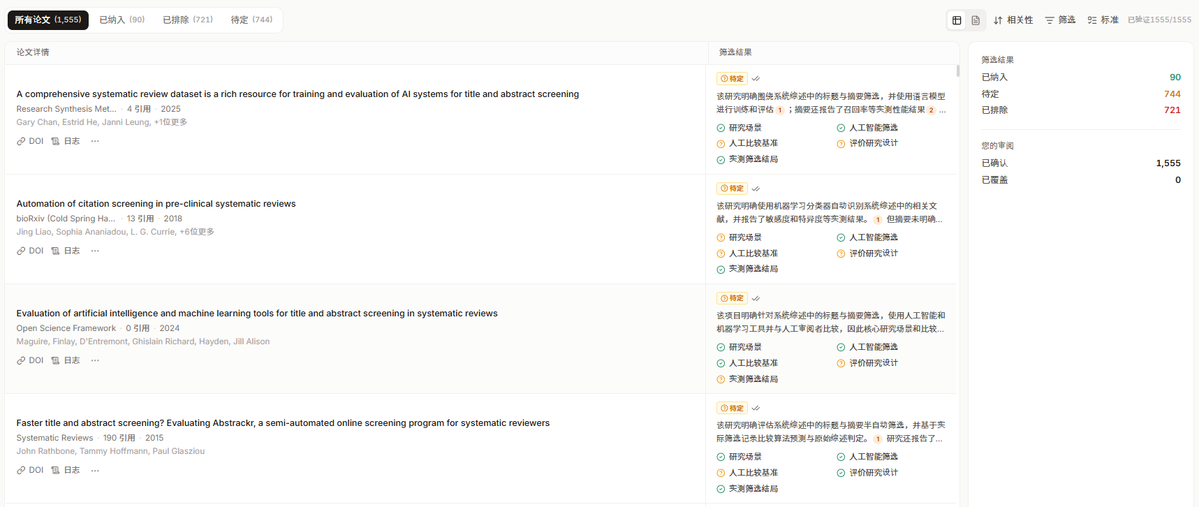This screenshot has height=507, width=1199.
Task: Switch to the document layout view icon
Action: (976, 21)
